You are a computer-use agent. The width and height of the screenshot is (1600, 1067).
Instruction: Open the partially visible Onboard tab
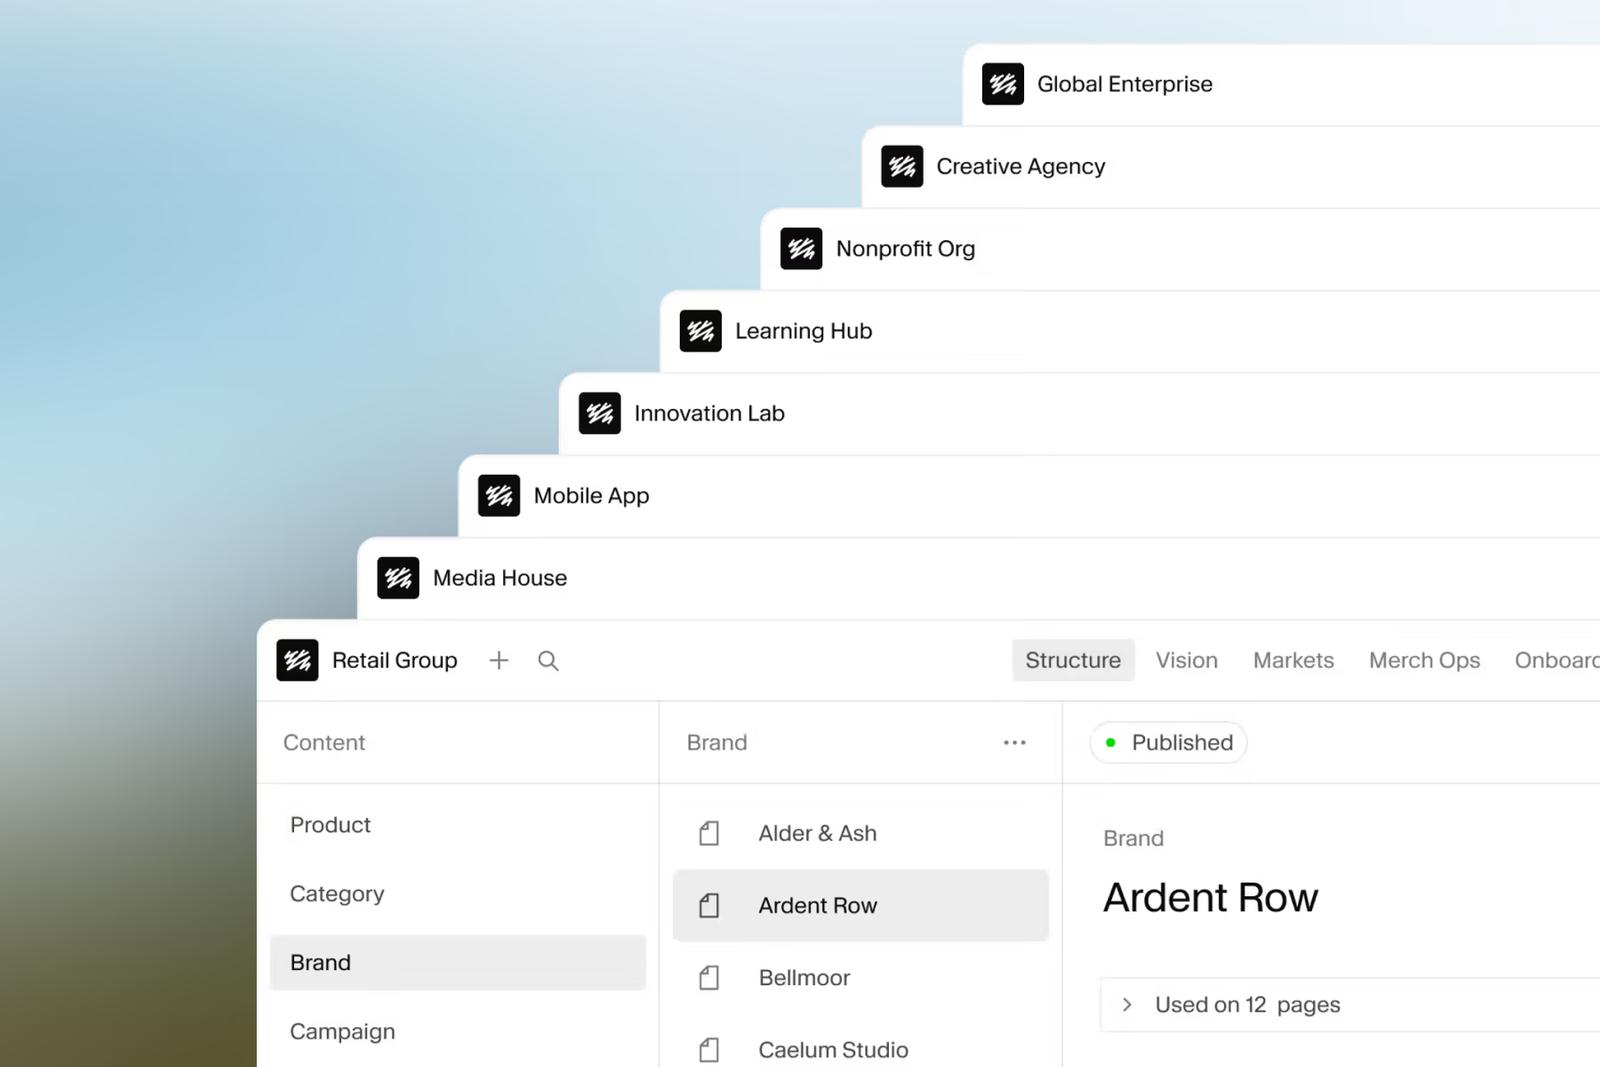tap(1556, 660)
